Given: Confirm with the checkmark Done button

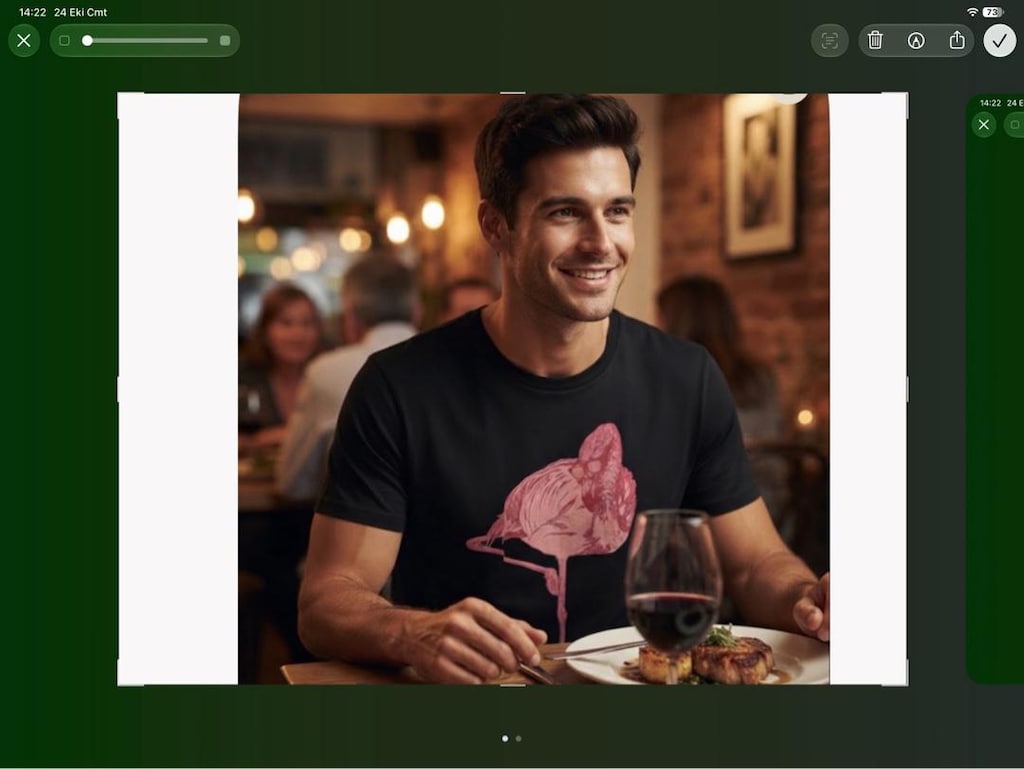Looking at the screenshot, I should (x=1000, y=40).
